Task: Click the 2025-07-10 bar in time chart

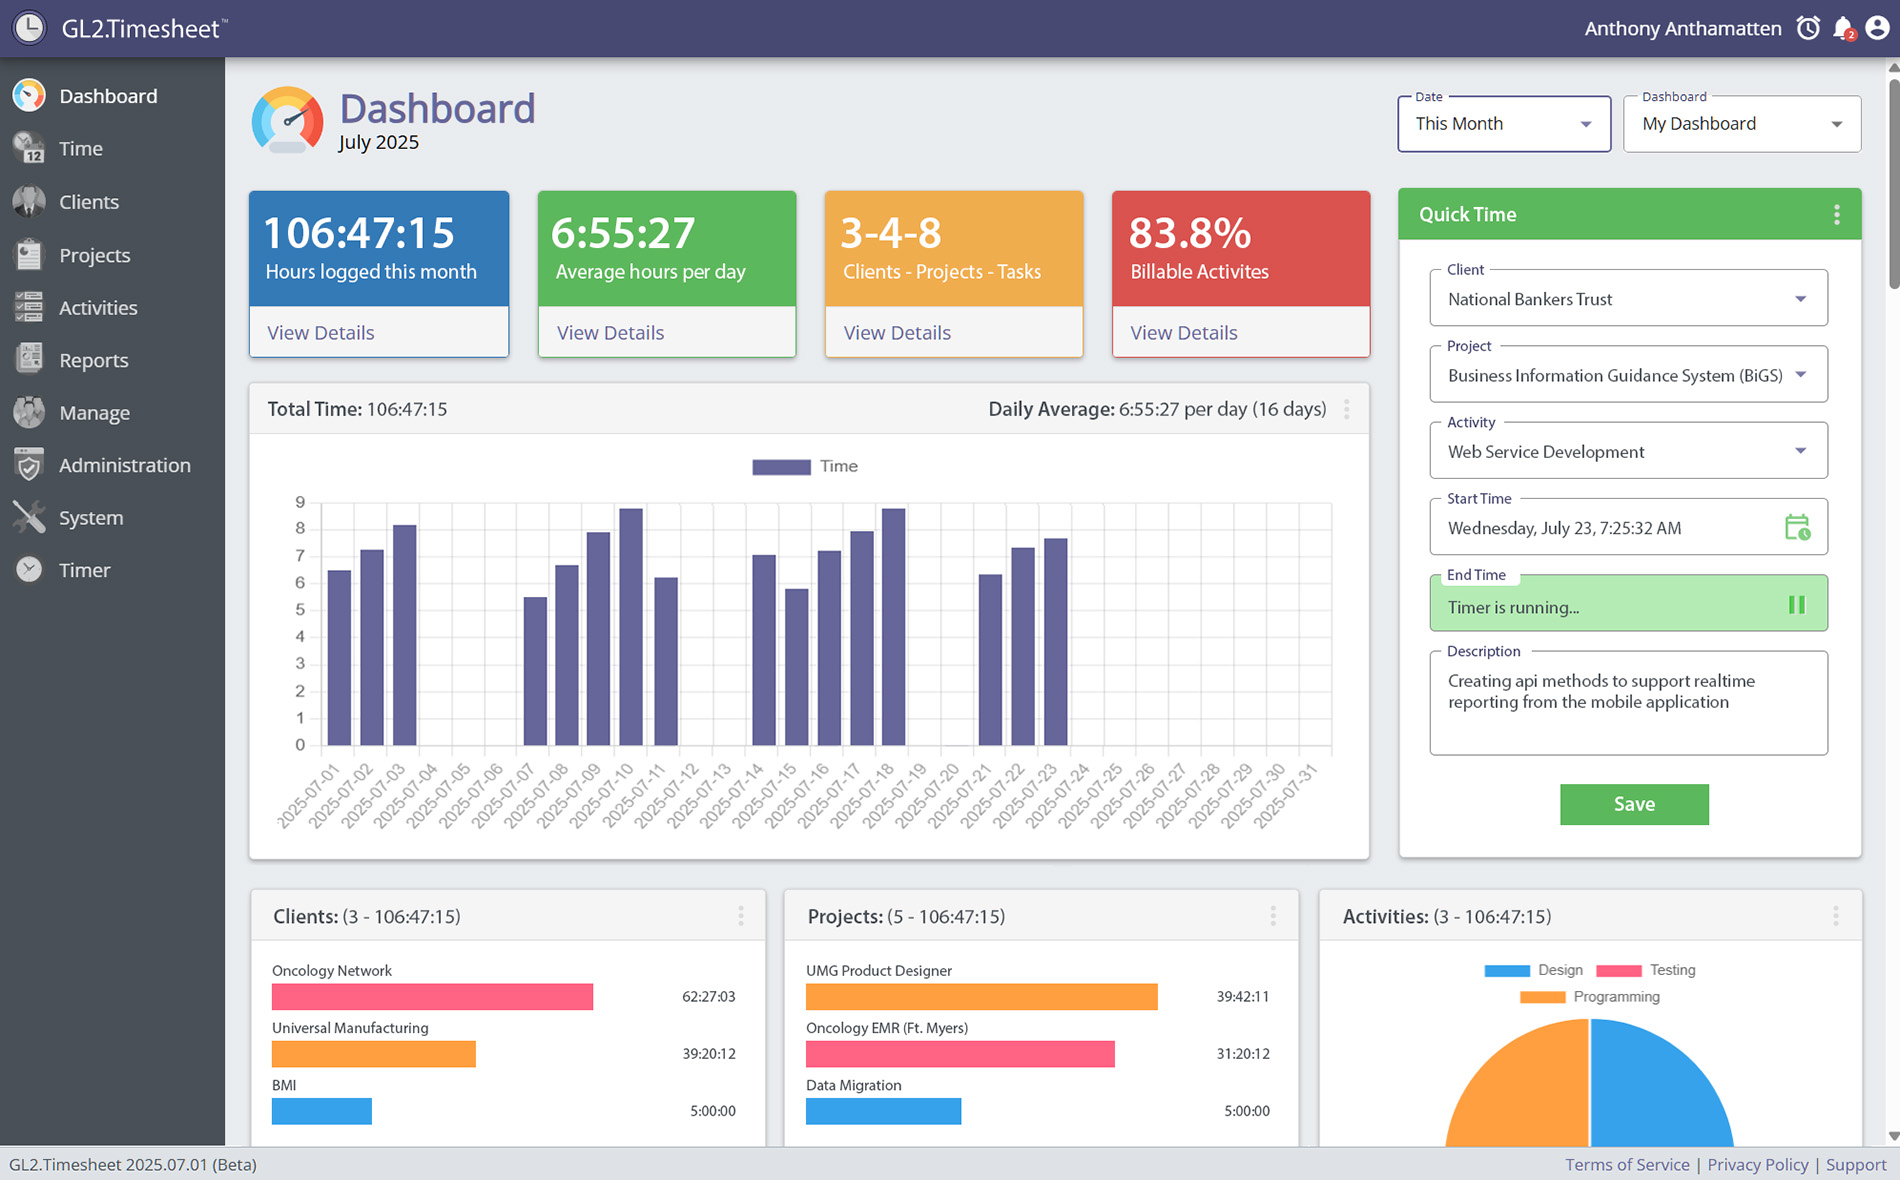Action: (x=631, y=627)
